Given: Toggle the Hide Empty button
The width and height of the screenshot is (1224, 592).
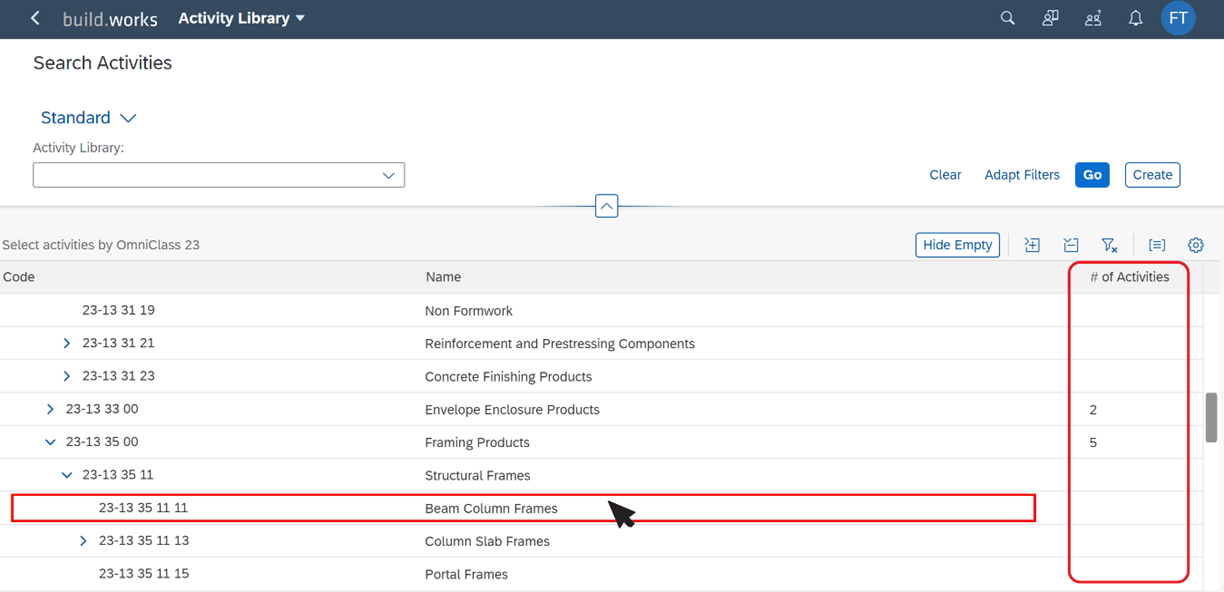Looking at the screenshot, I should click(x=957, y=245).
